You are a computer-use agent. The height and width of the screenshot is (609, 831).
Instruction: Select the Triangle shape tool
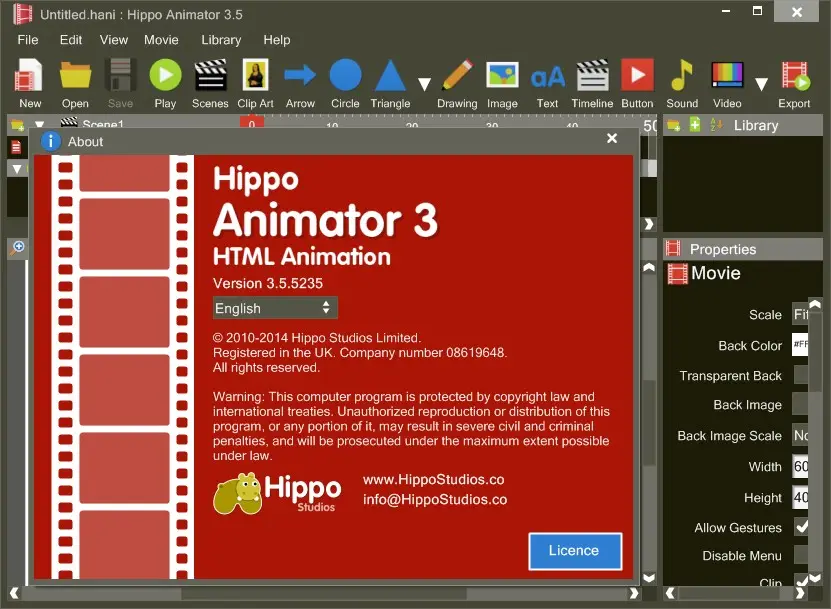[x=391, y=84]
